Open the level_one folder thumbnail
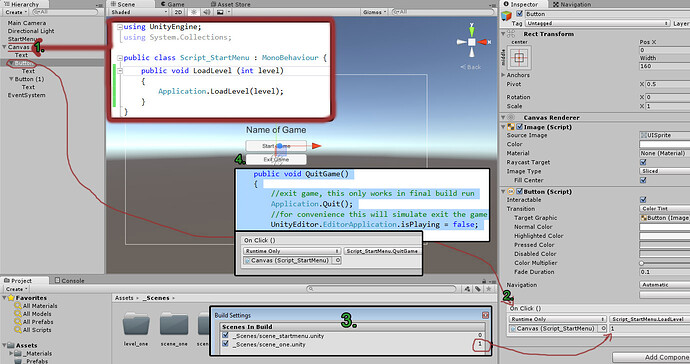This screenshot has height=364, width=690. point(136,325)
